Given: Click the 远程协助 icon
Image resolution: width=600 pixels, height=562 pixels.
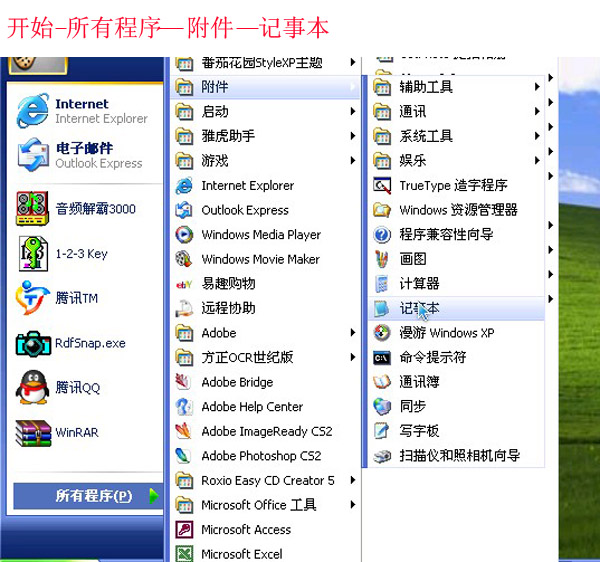Looking at the screenshot, I should [x=184, y=308].
